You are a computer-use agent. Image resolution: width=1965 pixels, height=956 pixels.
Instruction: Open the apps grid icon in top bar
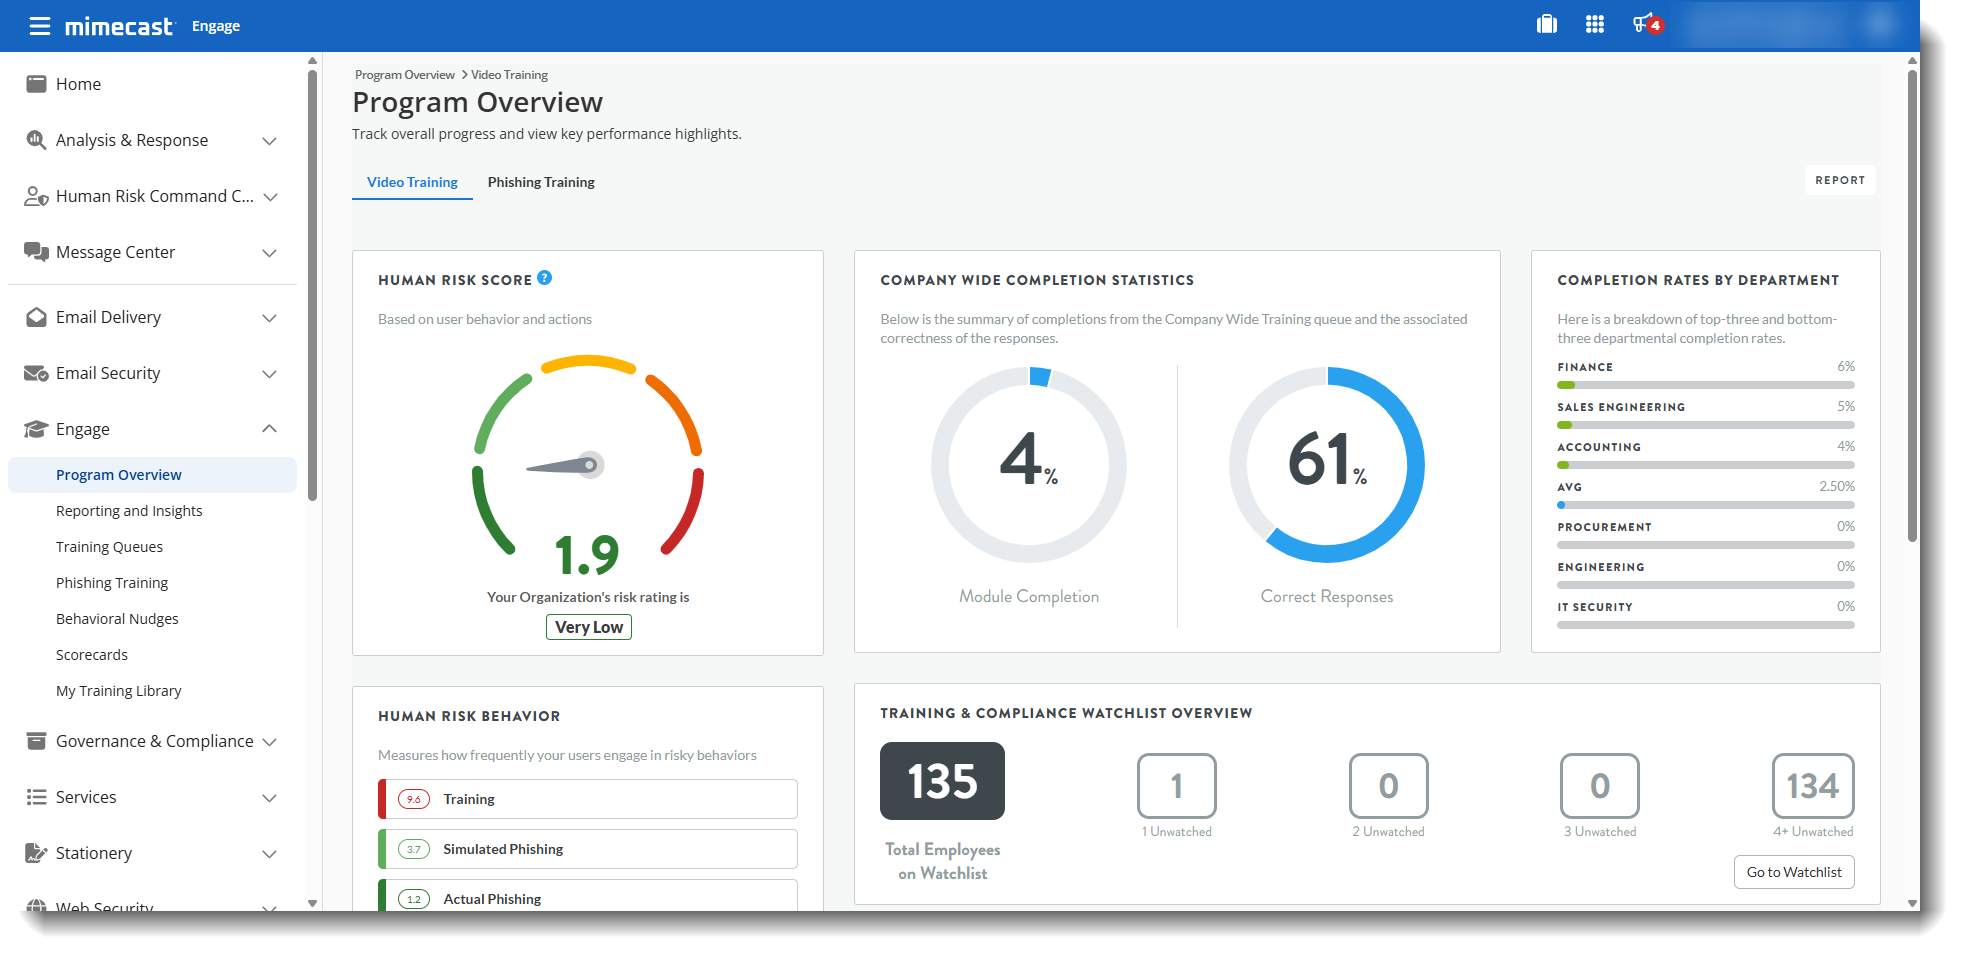[x=1596, y=24]
